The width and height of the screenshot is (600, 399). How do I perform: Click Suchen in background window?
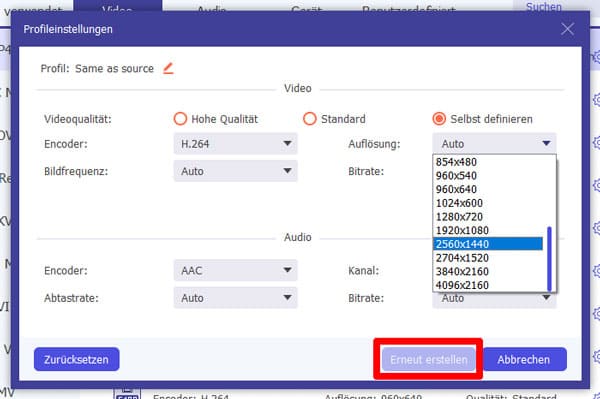543,7
